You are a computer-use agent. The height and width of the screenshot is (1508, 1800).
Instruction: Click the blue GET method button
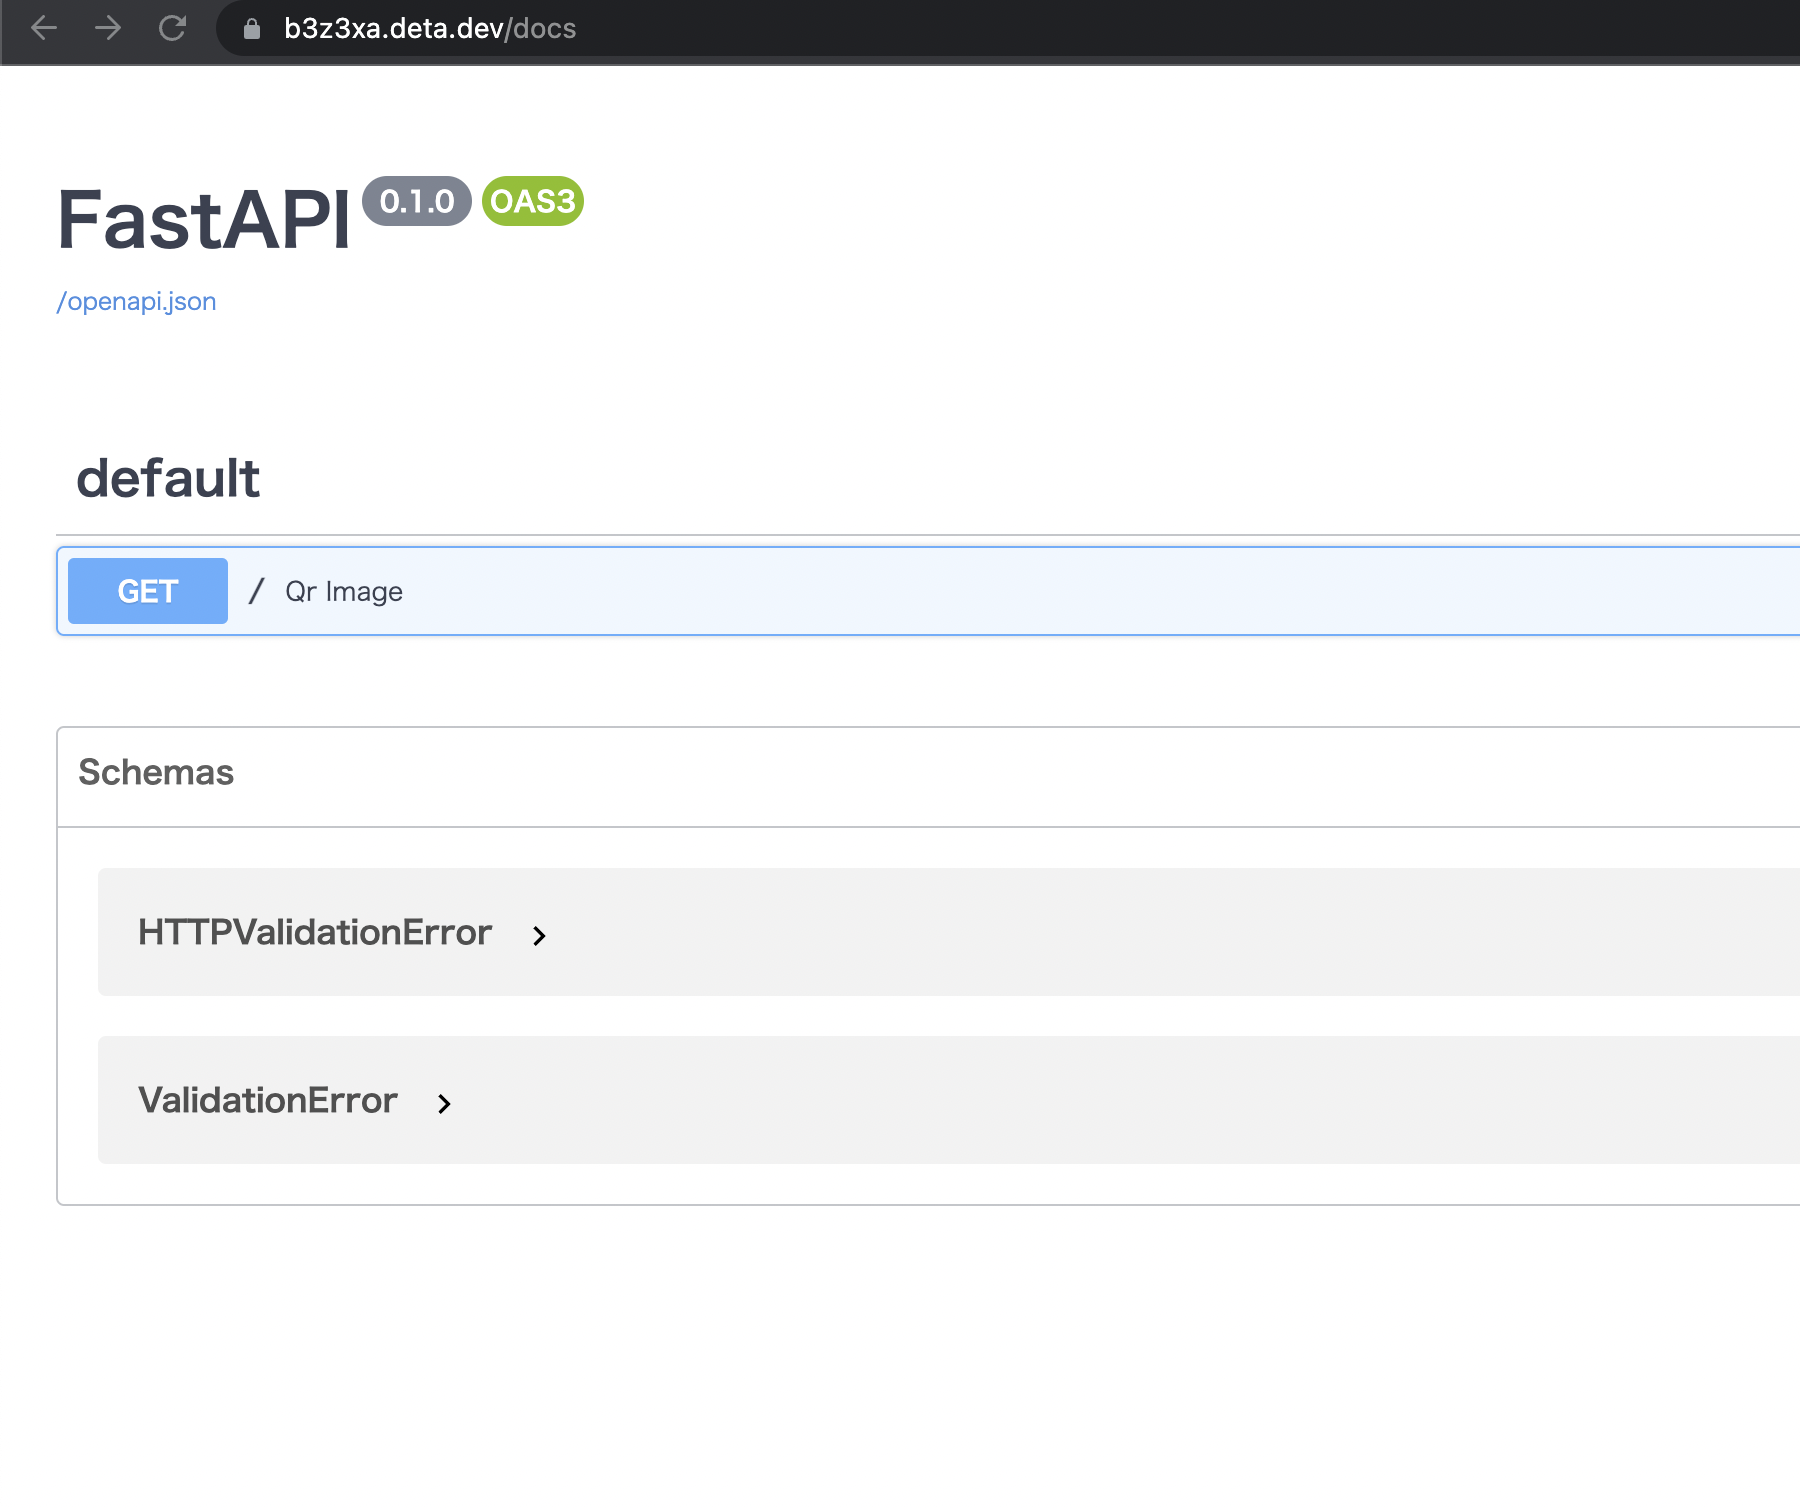pyautogui.click(x=148, y=591)
